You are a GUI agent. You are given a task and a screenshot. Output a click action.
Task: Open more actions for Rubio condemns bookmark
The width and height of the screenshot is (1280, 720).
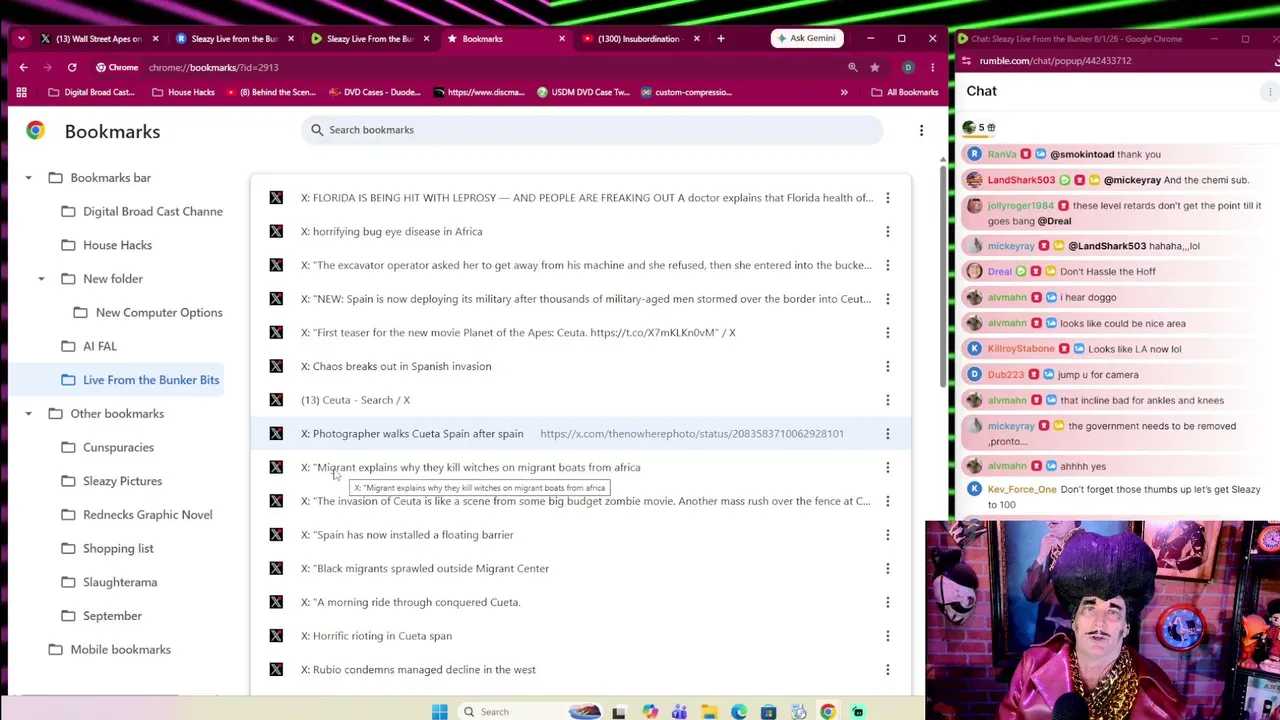(x=887, y=670)
